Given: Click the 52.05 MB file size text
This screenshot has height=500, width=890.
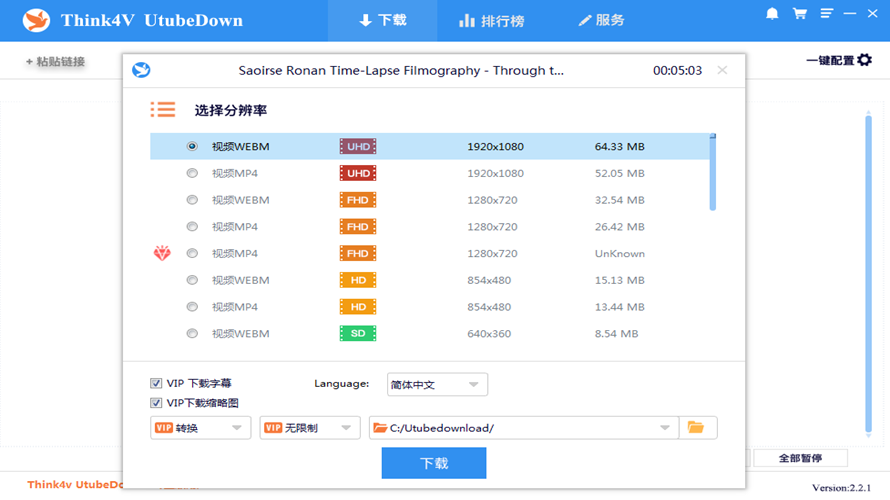Looking at the screenshot, I should coord(620,173).
